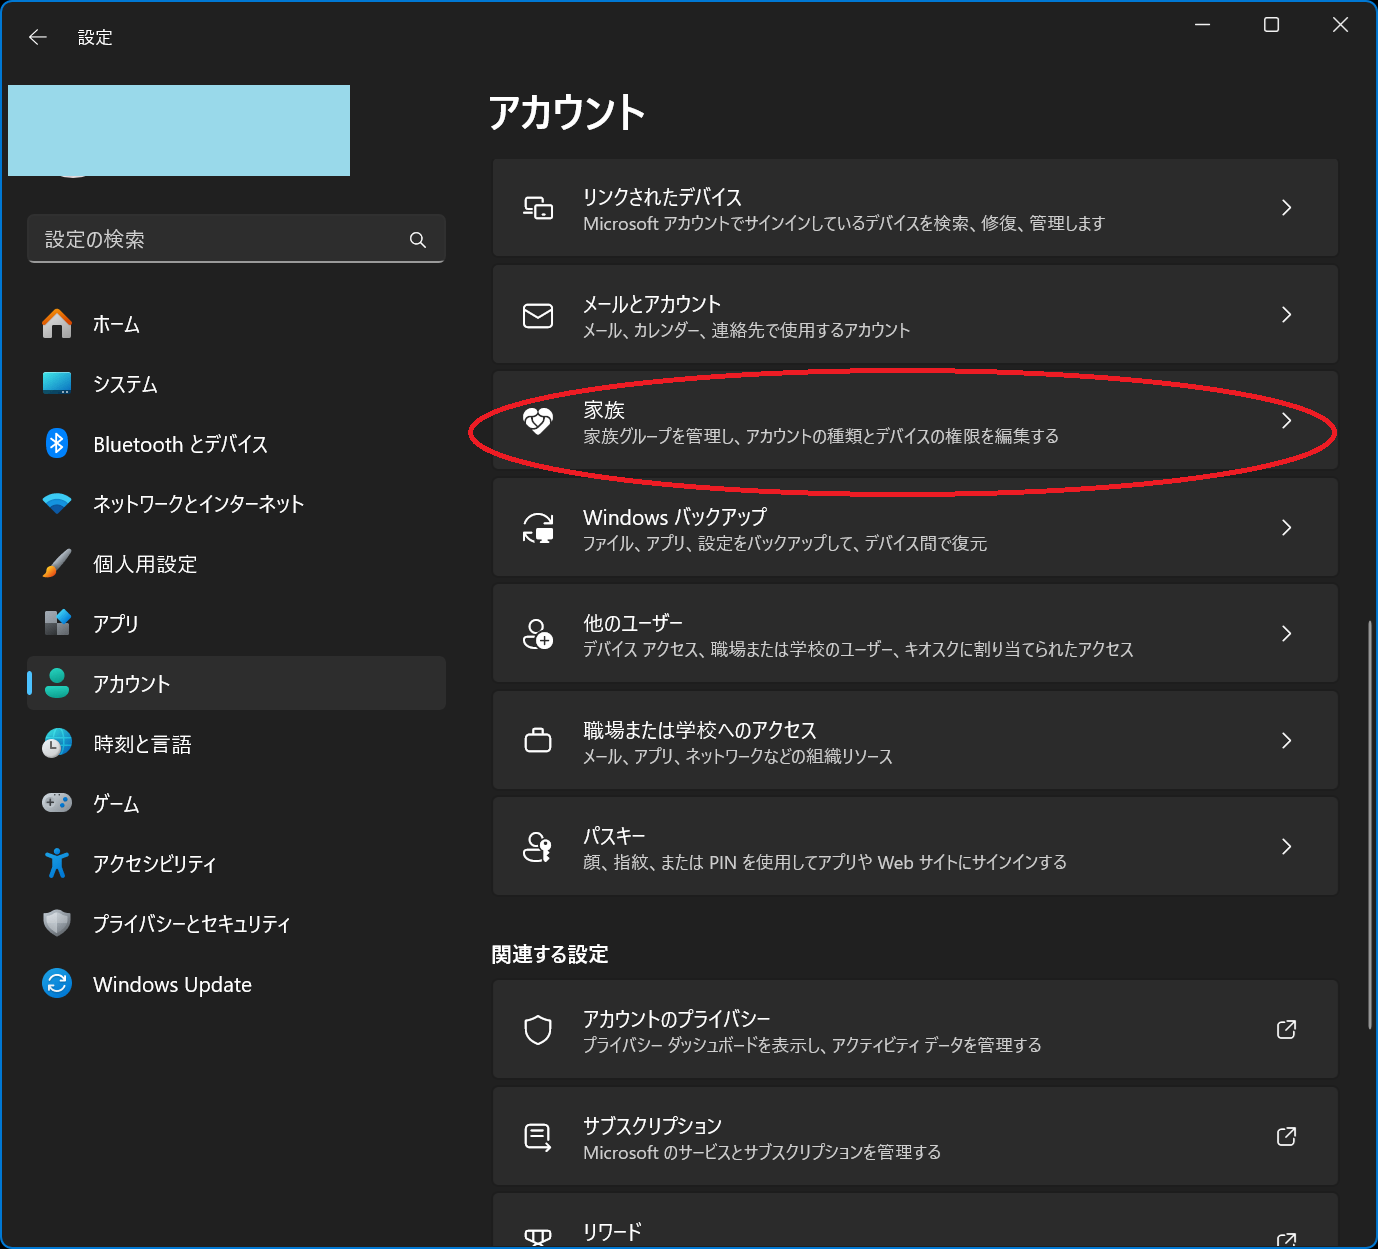1378x1249 pixels.
Task: Click the システム monitor icon
Action: (x=57, y=384)
